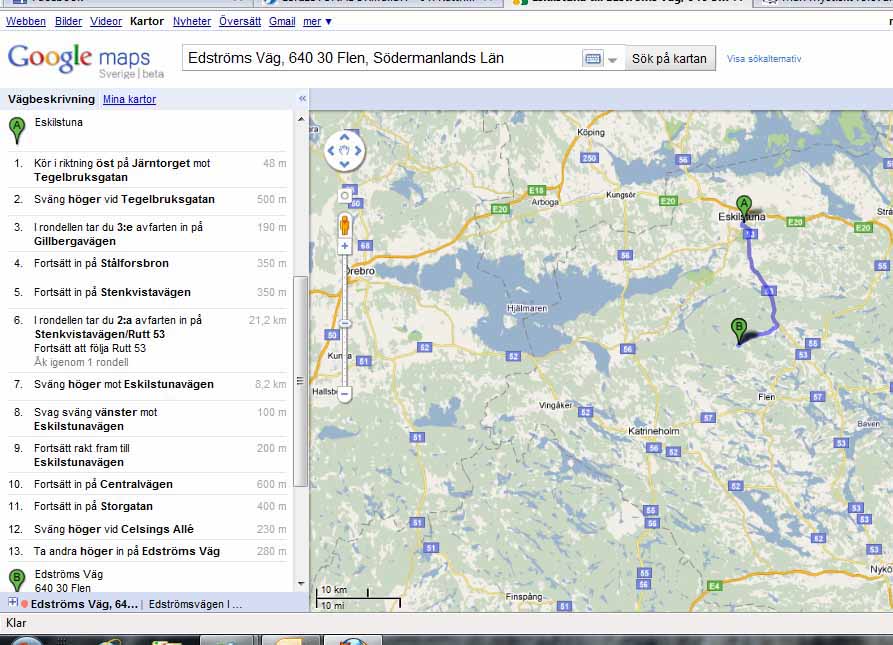Select step 3 rondellen to Gillbergavägen
This screenshot has width=893, height=645.
pos(147,234)
